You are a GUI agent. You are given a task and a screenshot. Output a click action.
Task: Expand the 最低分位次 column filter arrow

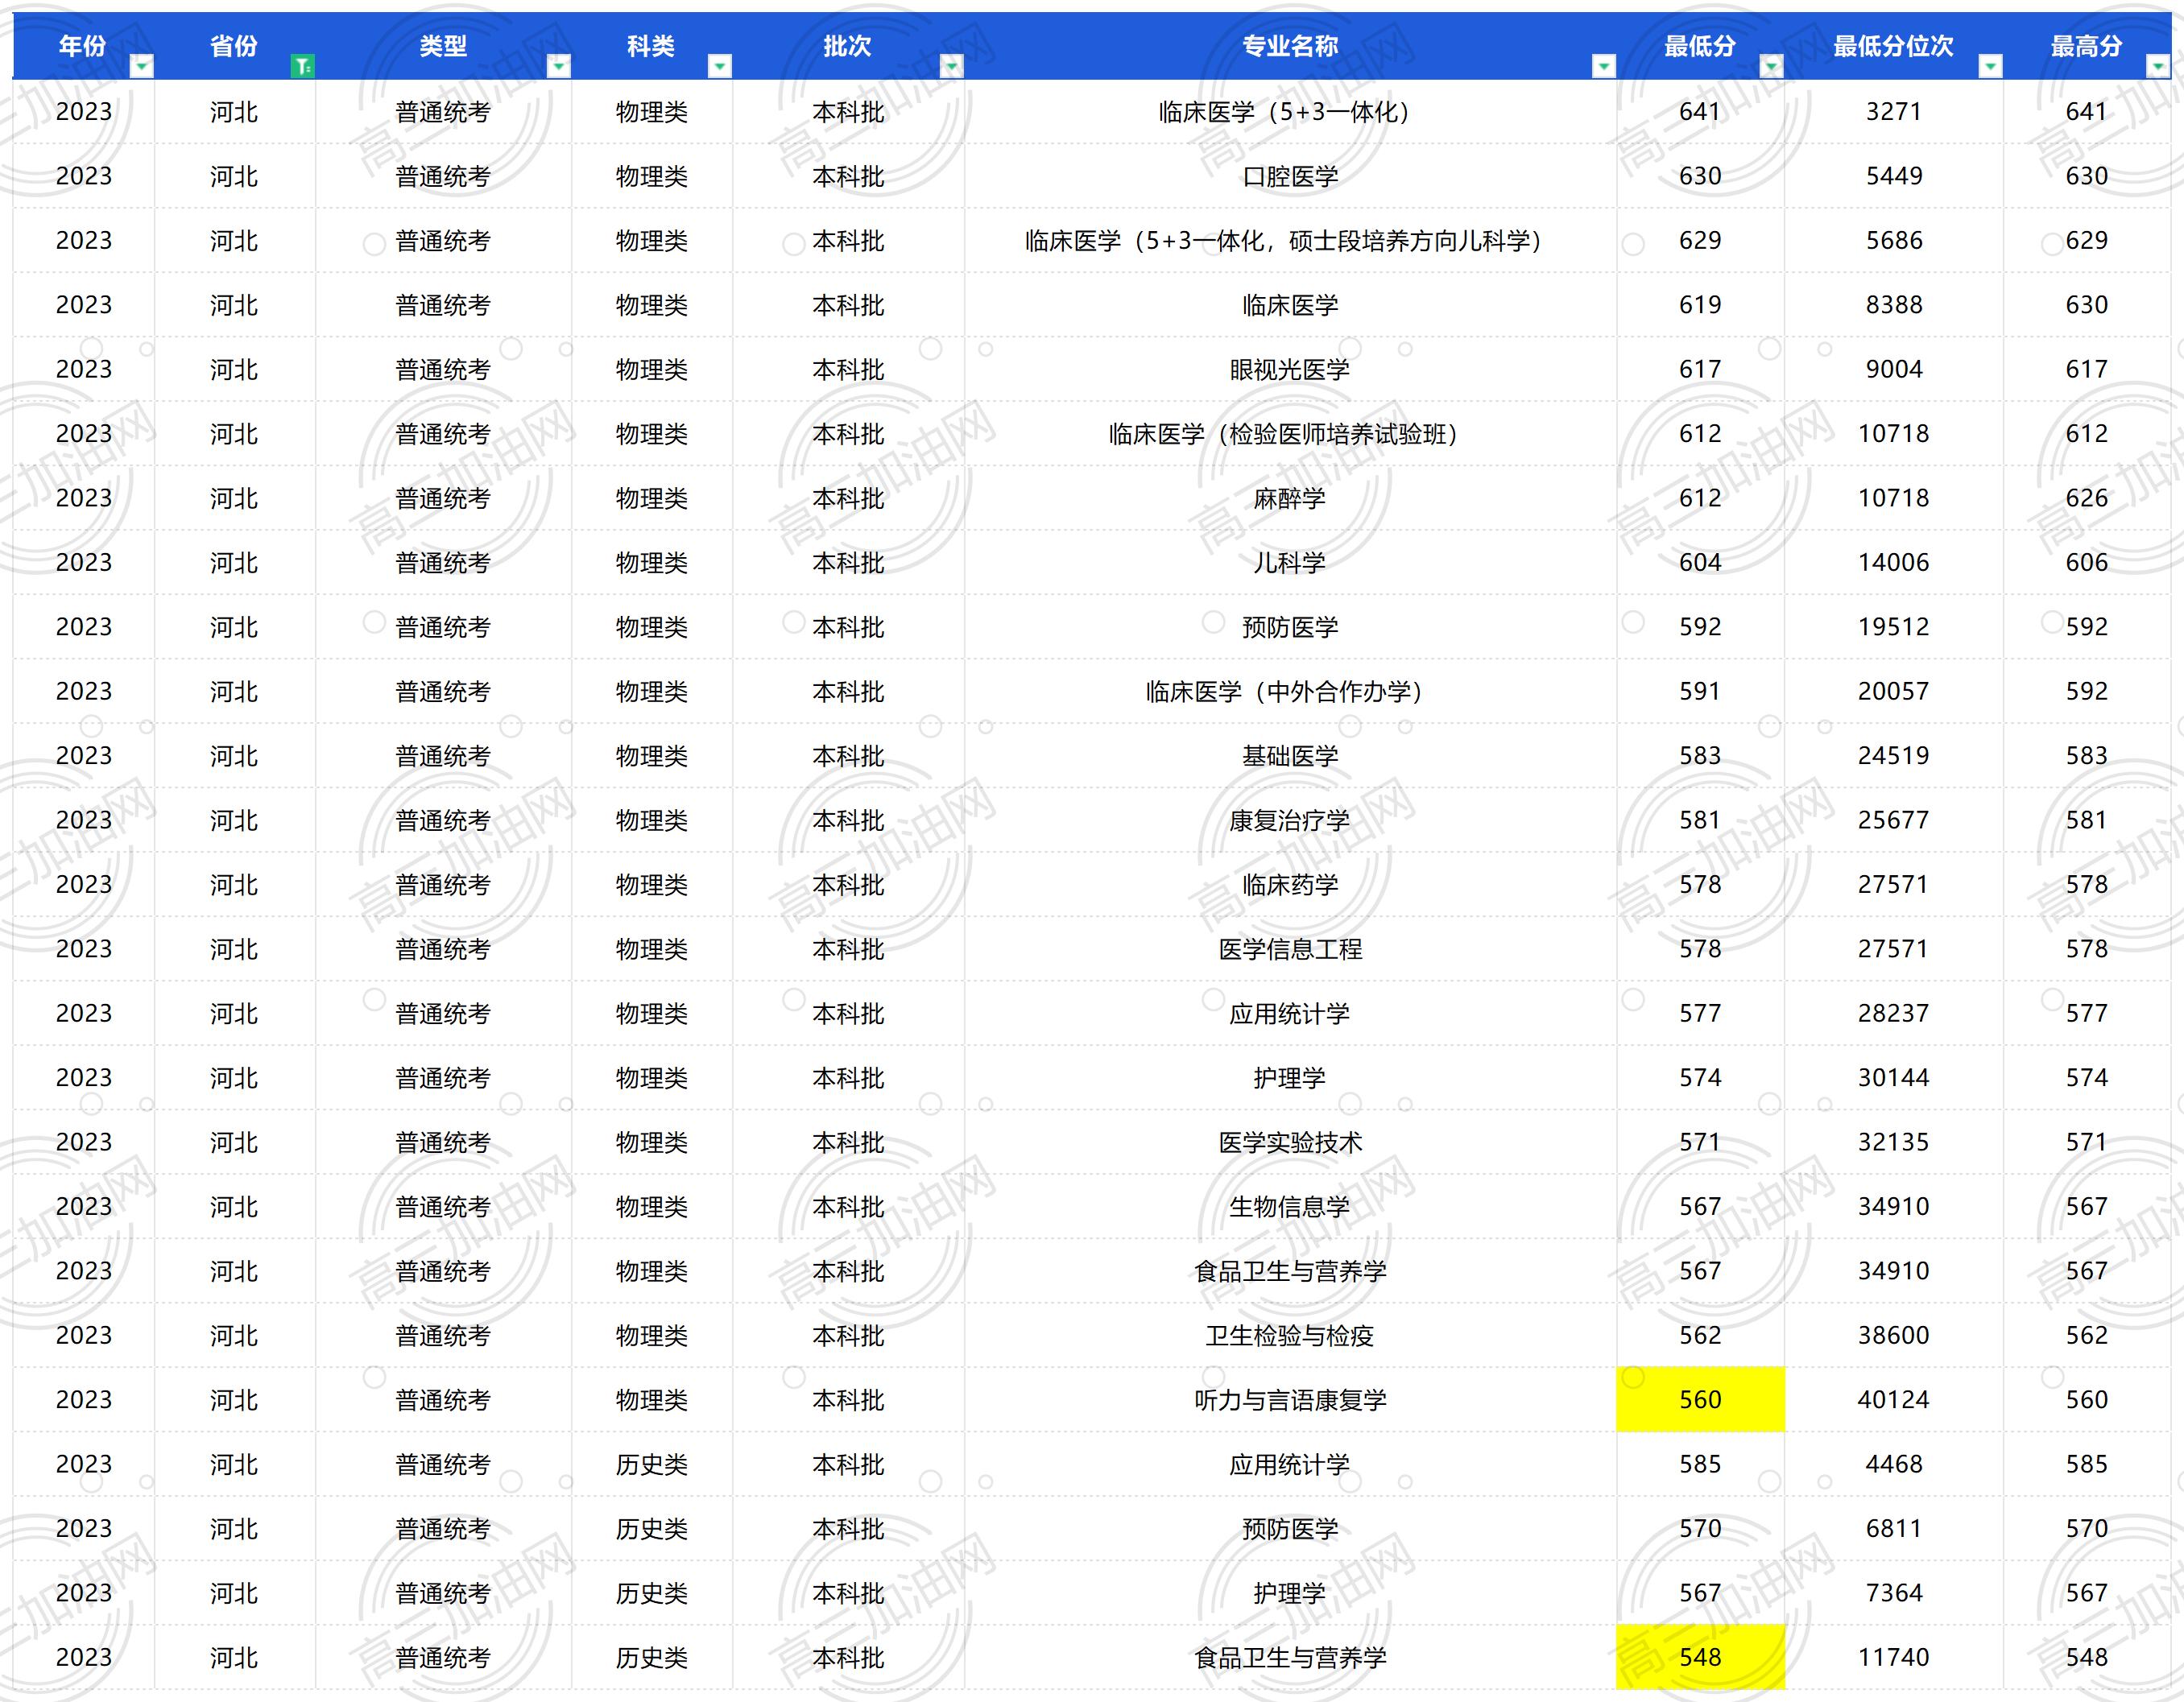coord(1990,66)
